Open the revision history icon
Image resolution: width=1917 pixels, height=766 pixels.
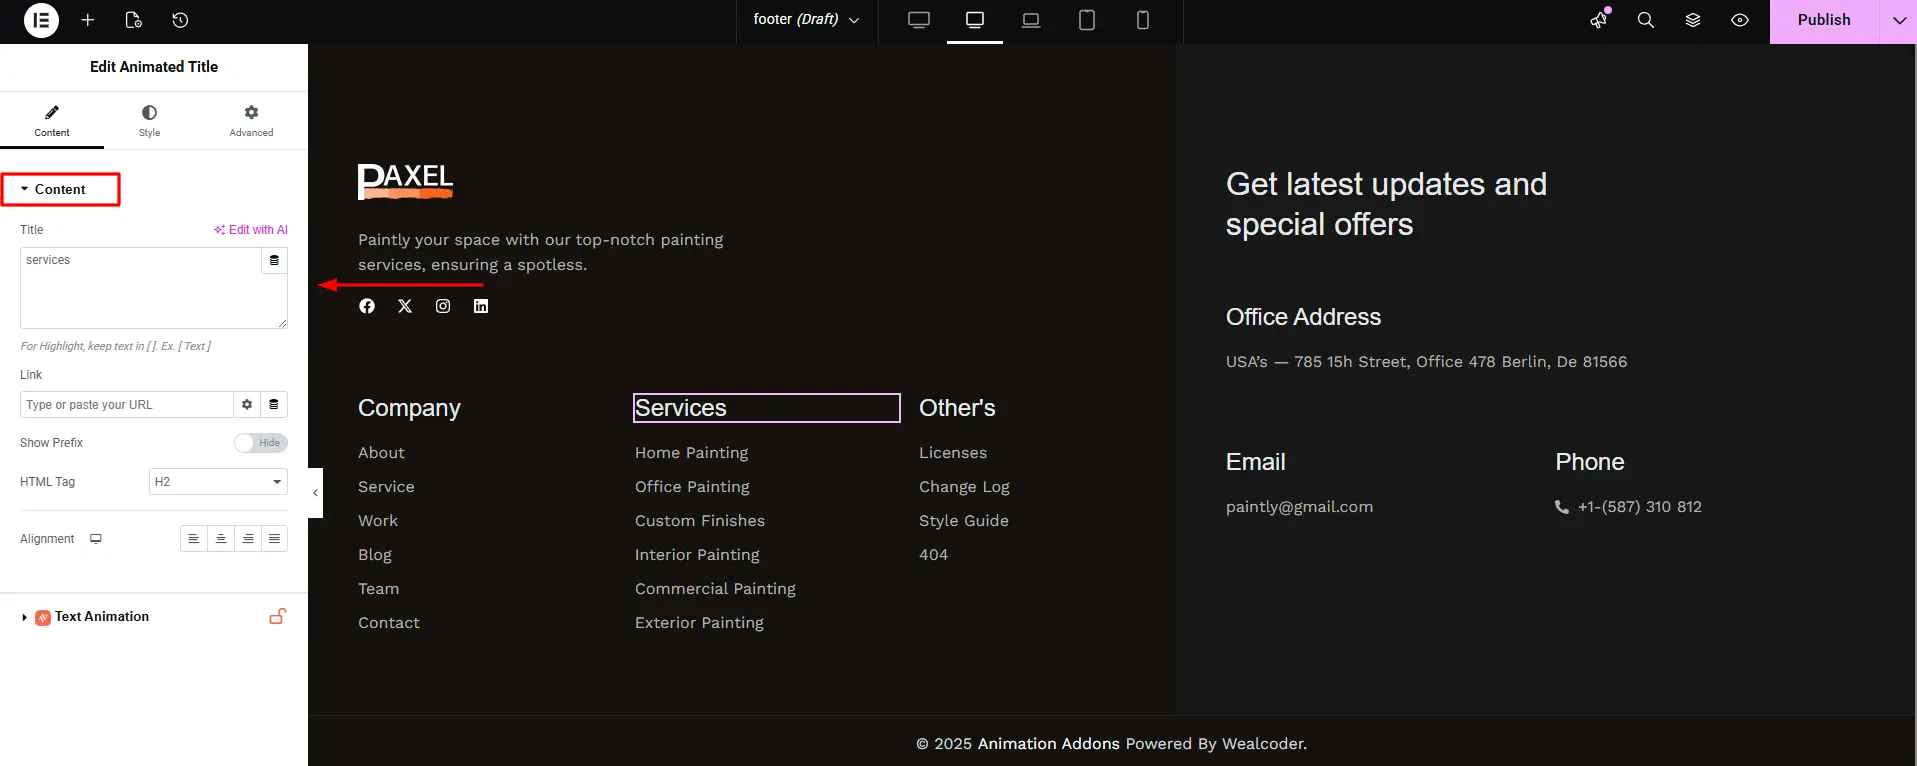[x=180, y=20]
